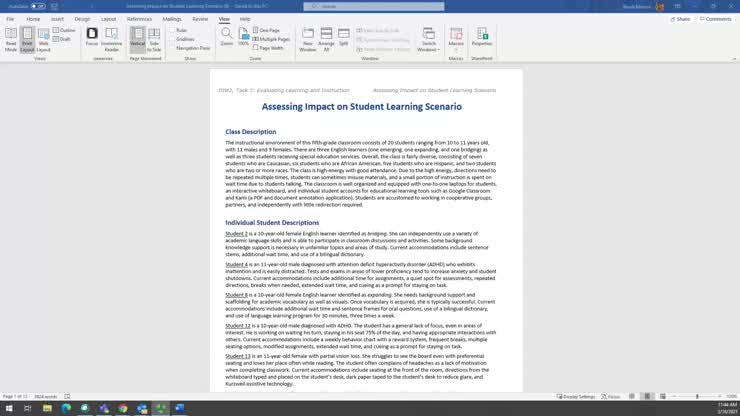This screenshot has width=740, height=416.
Task: Open the Comments pane button
Action: [x=716, y=19]
